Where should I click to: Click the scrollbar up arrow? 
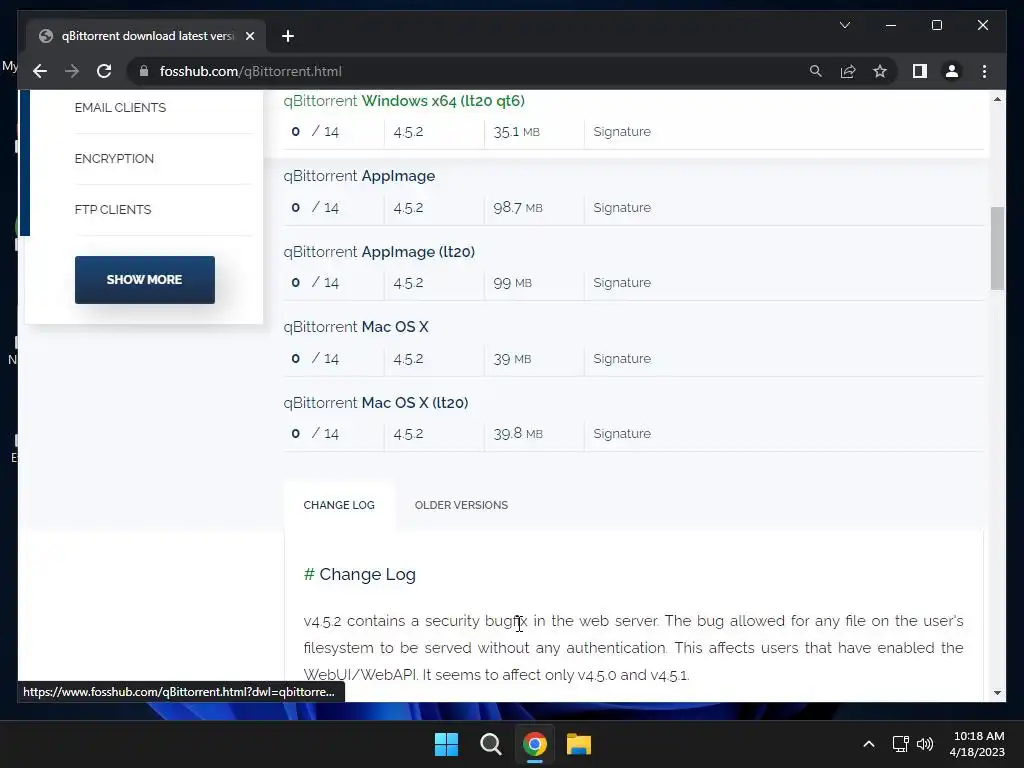click(997, 99)
